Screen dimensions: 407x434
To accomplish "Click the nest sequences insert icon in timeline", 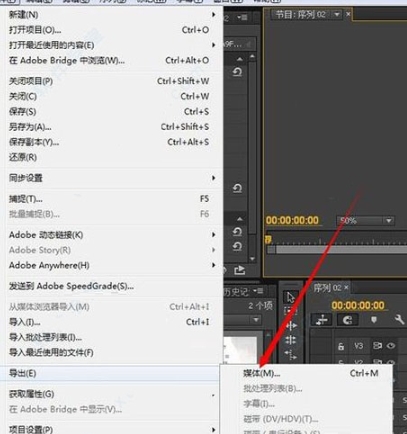I will pos(322,320).
